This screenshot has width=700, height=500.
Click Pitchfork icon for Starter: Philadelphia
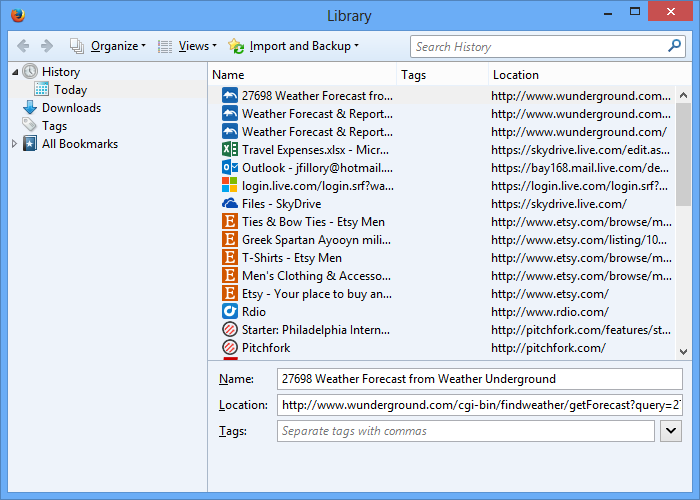tap(229, 329)
